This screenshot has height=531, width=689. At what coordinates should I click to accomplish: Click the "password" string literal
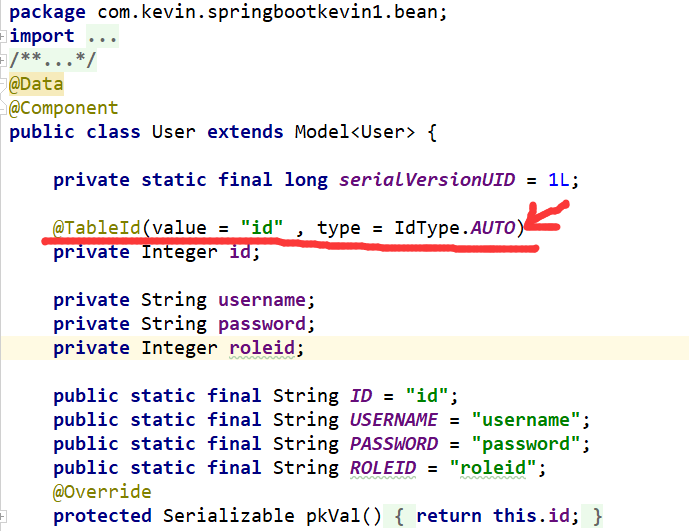pyautogui.click(x=526, y=444)
